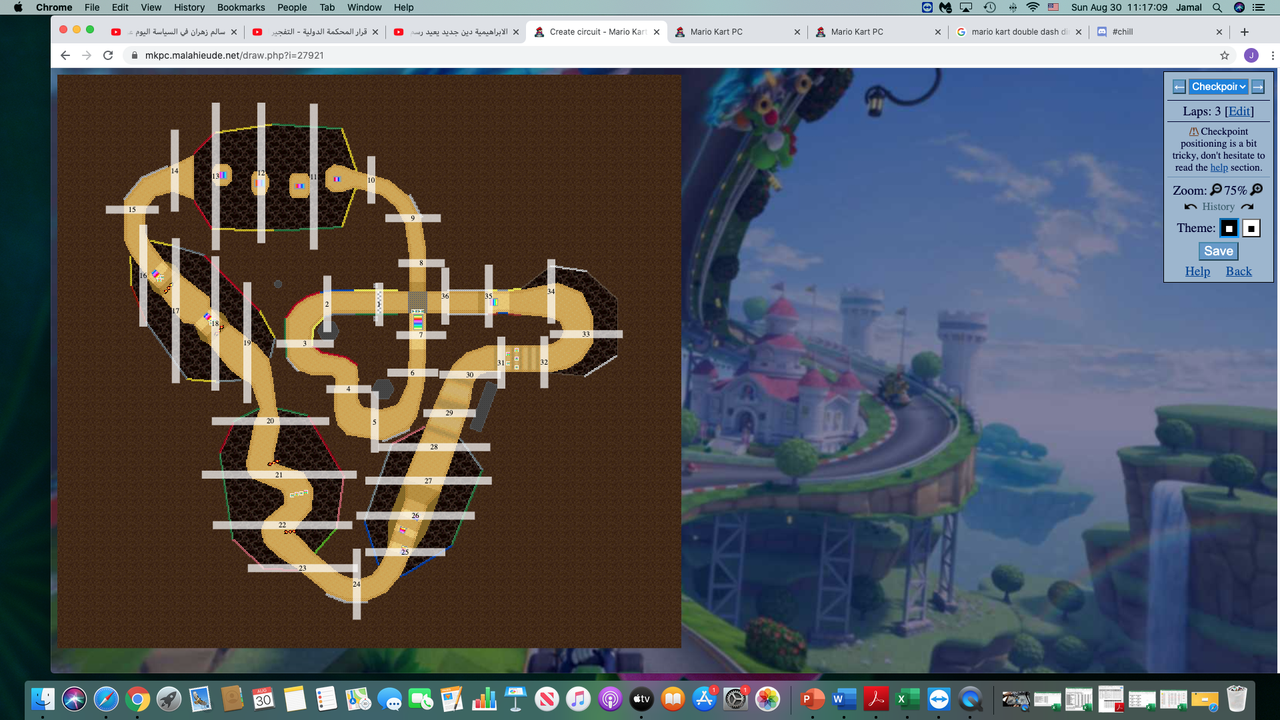Open System Preferences in the Dock

(x=736, y=699)
